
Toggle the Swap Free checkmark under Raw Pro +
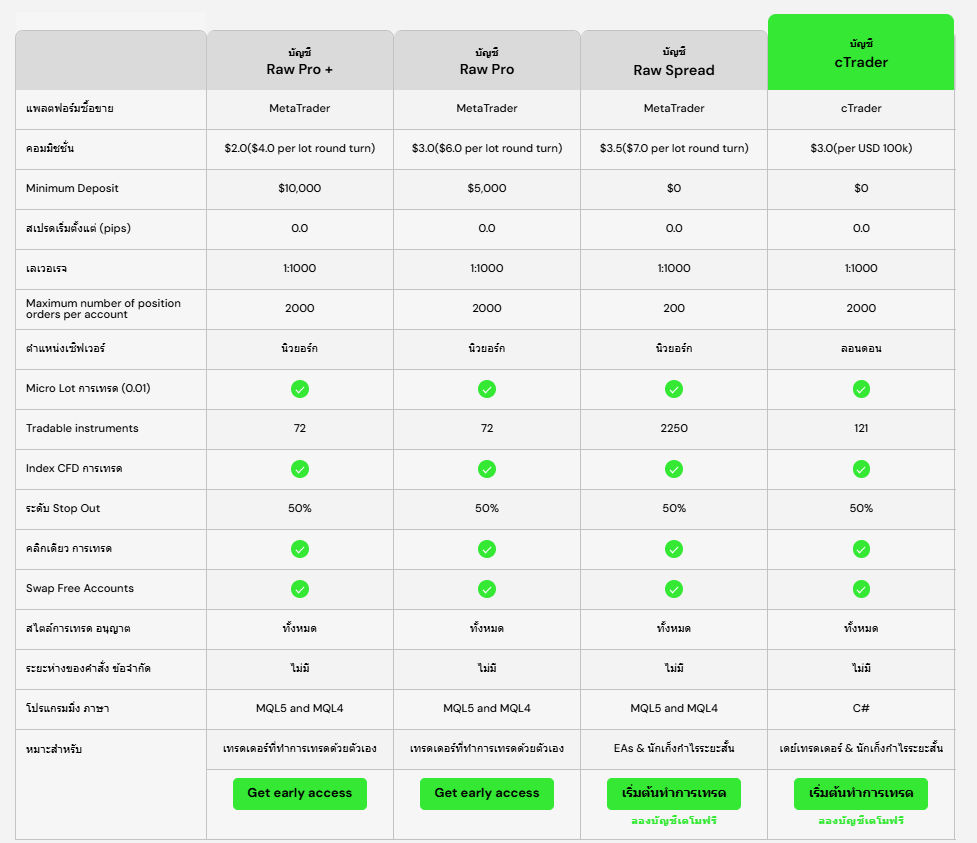(300, 589)
